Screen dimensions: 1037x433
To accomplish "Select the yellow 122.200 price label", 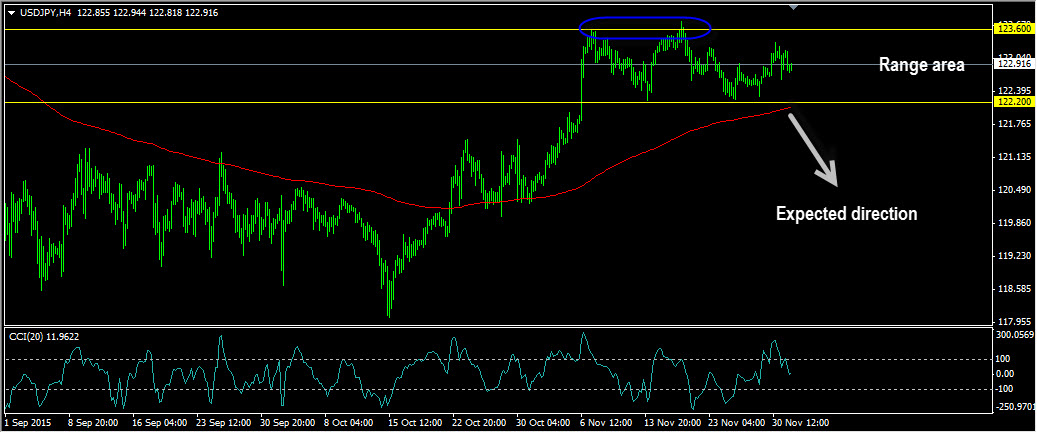I will point(1014,102).
